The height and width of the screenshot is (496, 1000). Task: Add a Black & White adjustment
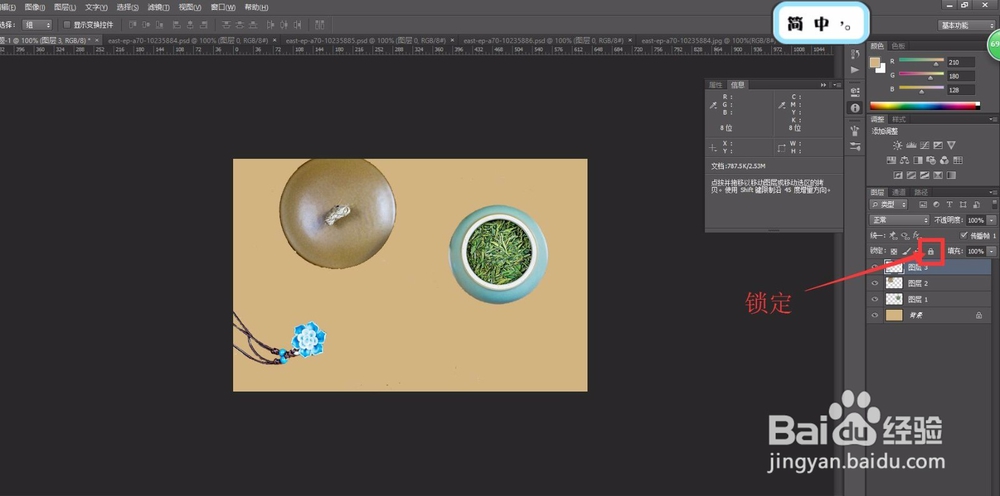pyautogui.click(x=918, y=160)
